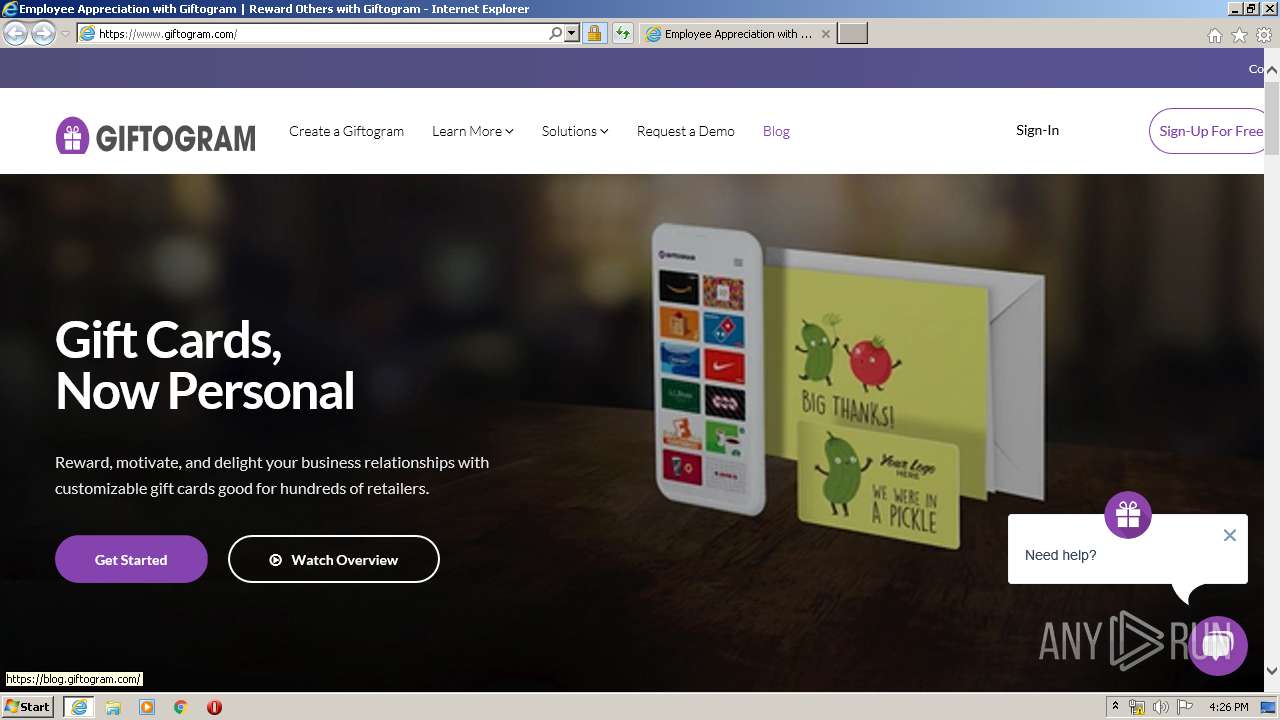Expand the Solutions menu

[x=575, y=131]
